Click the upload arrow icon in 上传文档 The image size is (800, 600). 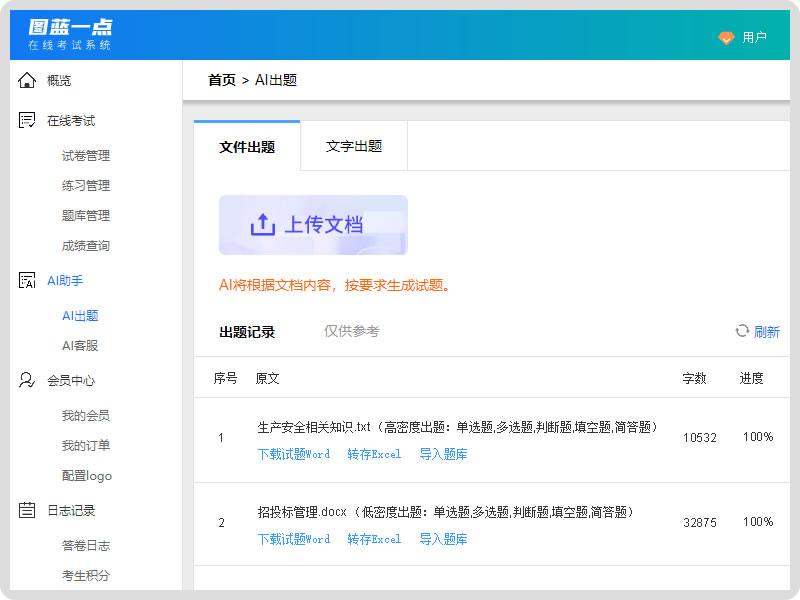[x=263, y=224]
